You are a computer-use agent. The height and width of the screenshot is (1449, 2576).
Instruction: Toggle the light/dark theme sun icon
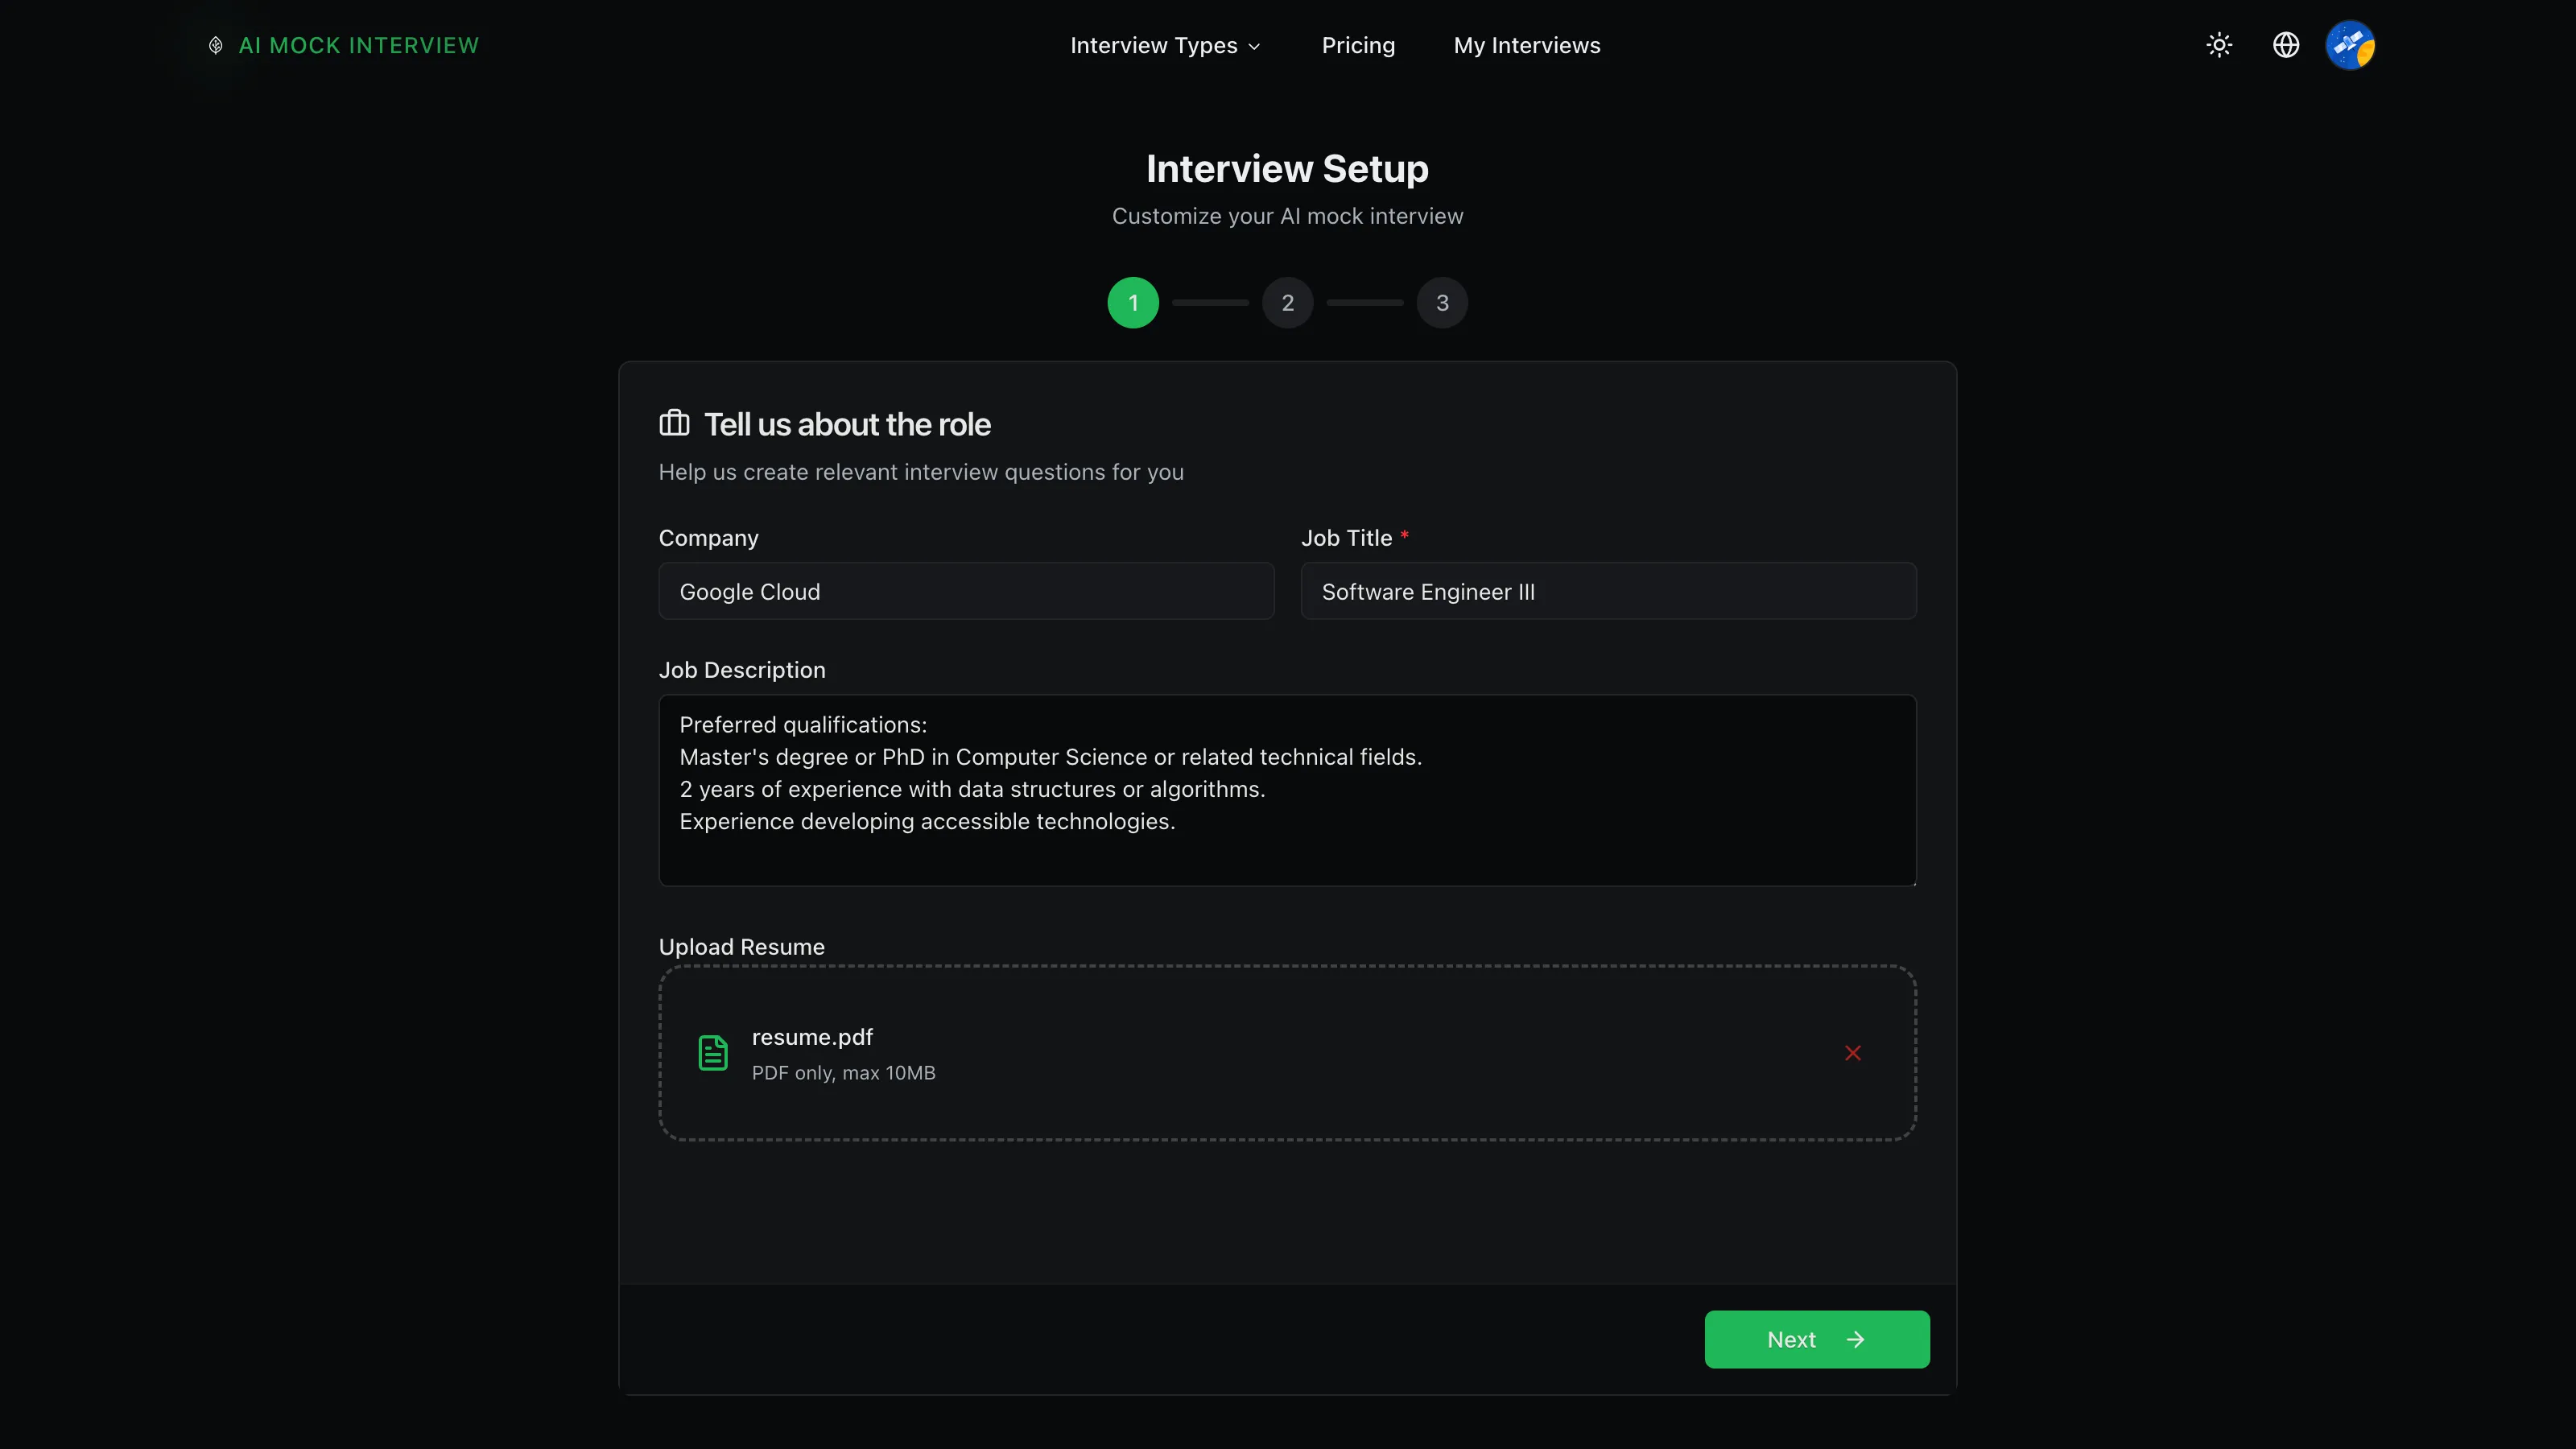tap(2219, 45)
